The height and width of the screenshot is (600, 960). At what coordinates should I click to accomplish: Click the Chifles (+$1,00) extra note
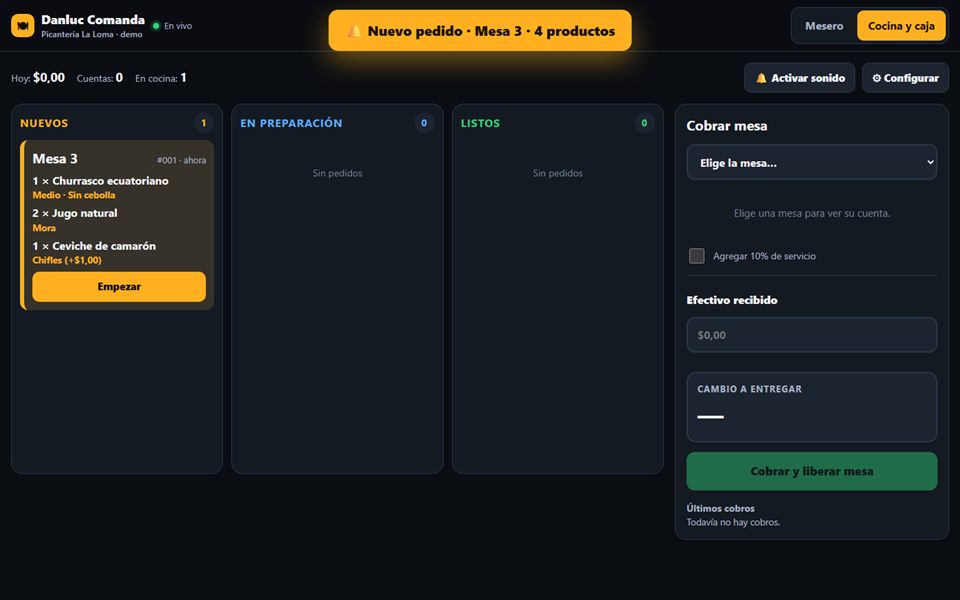coord(67,260)
